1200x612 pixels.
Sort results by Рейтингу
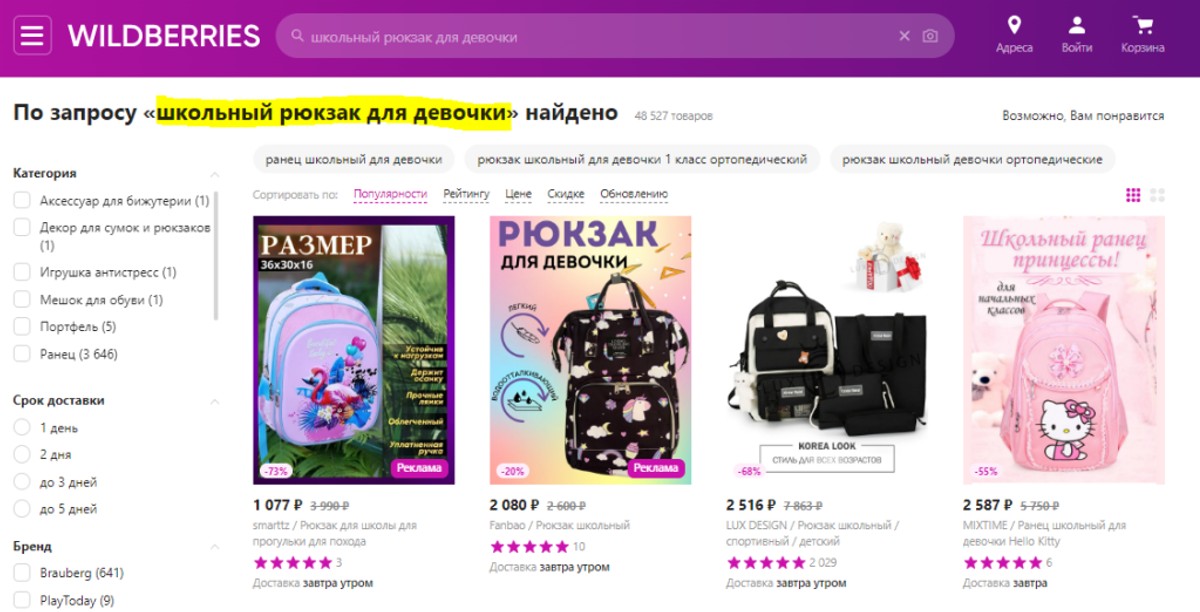click(467, 194)
